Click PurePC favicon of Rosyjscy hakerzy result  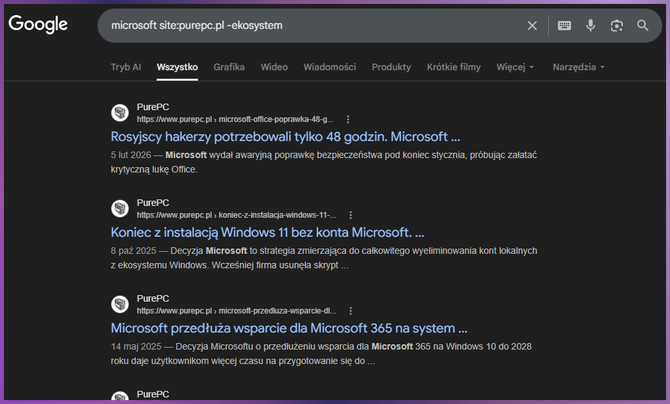(x=120, y=113)
